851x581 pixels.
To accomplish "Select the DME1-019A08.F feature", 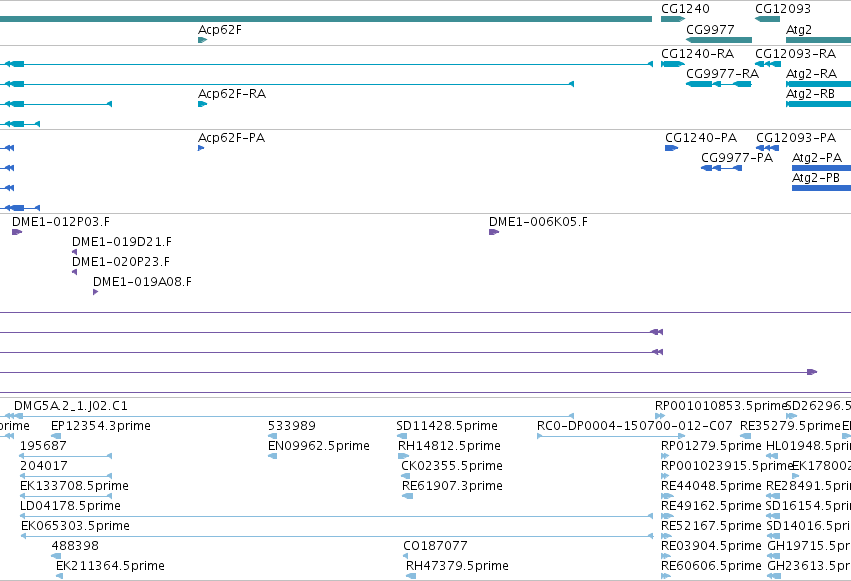I will (96, 292).
